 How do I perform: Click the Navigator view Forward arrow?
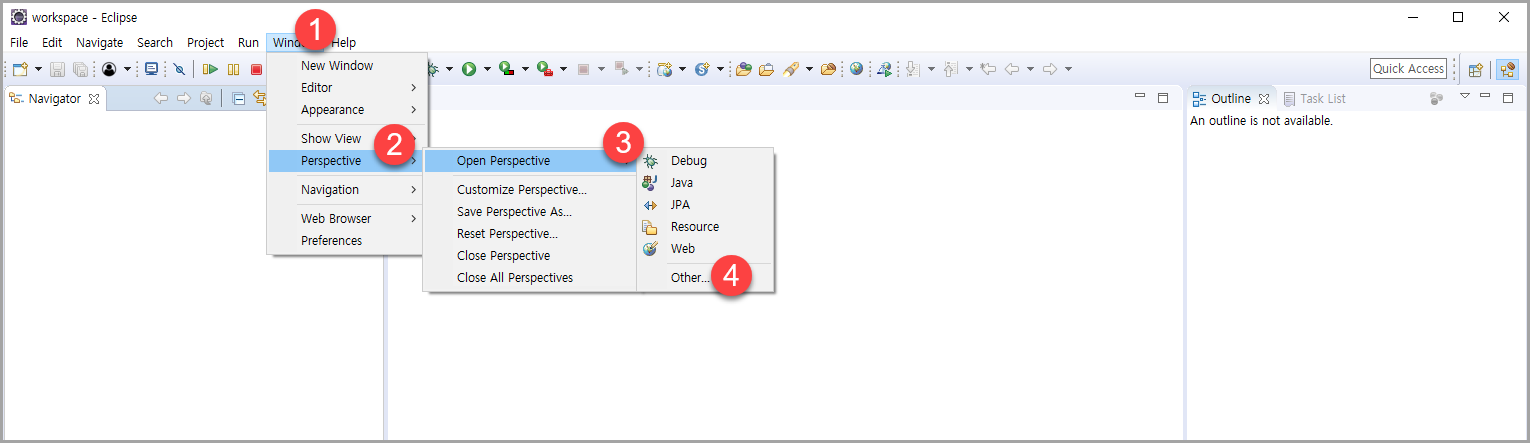(183, 98)
